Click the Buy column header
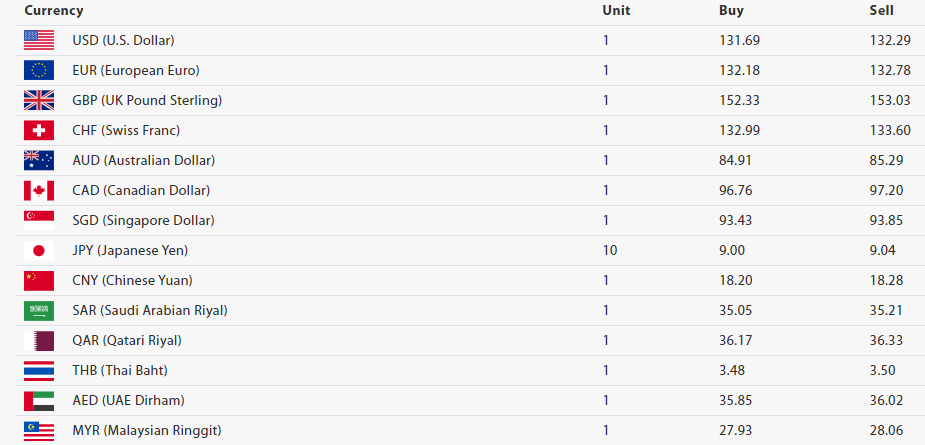This screenshot has width=925, height=445. point(731,11)
